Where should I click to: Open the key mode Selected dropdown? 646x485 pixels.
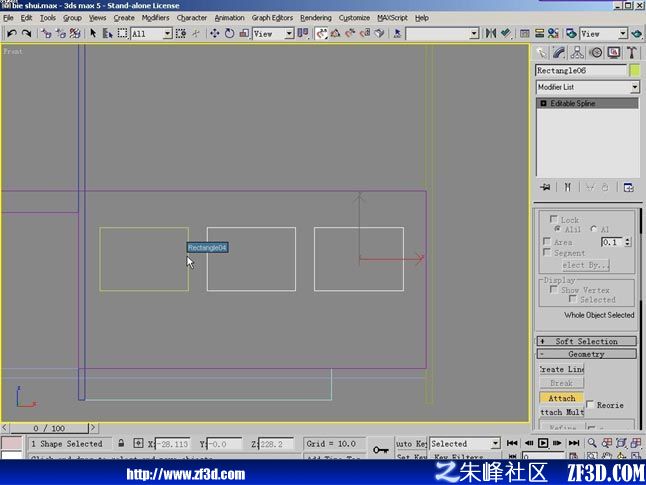(465, 444)
